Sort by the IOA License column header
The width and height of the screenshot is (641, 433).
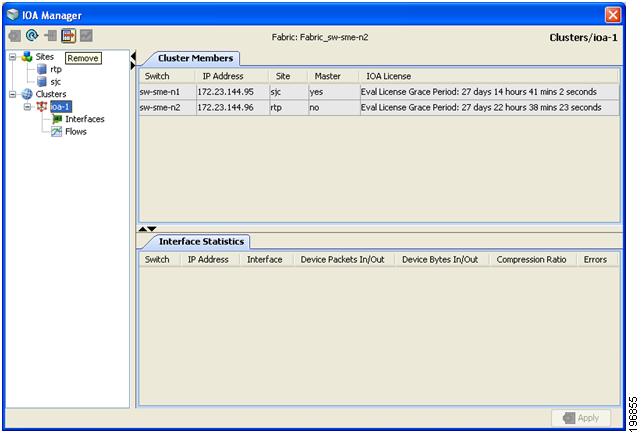point(489,76)
